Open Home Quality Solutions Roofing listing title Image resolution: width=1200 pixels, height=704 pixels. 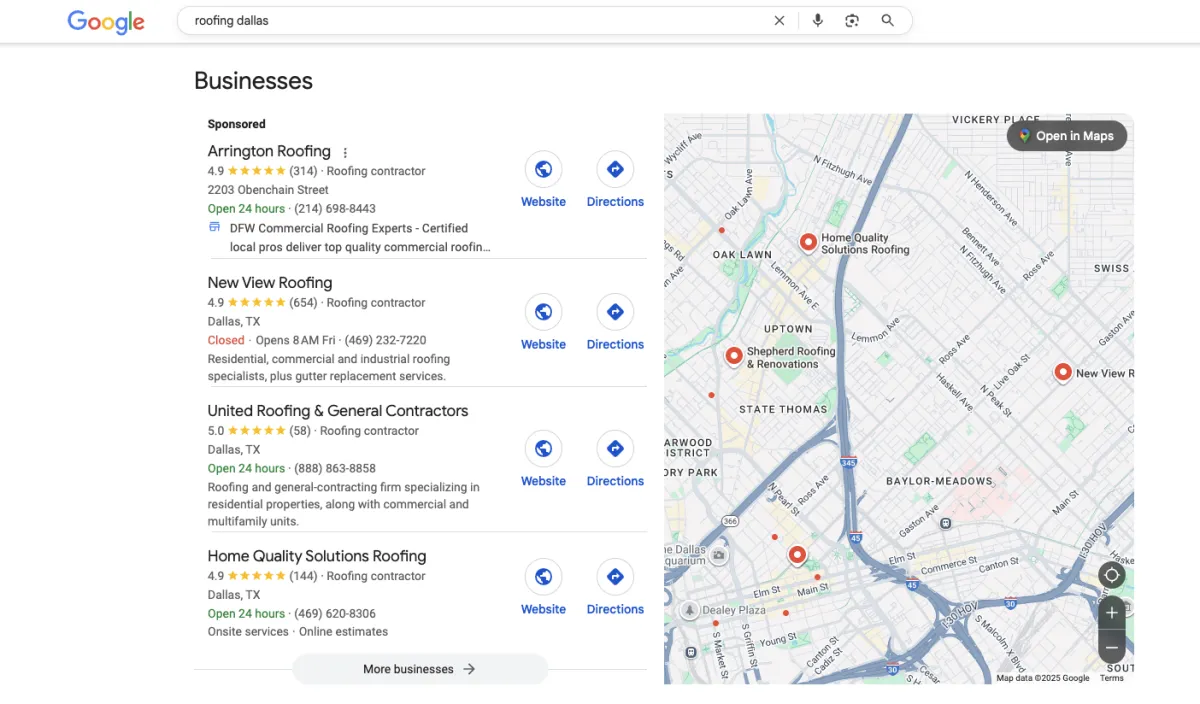coord(317,556)
